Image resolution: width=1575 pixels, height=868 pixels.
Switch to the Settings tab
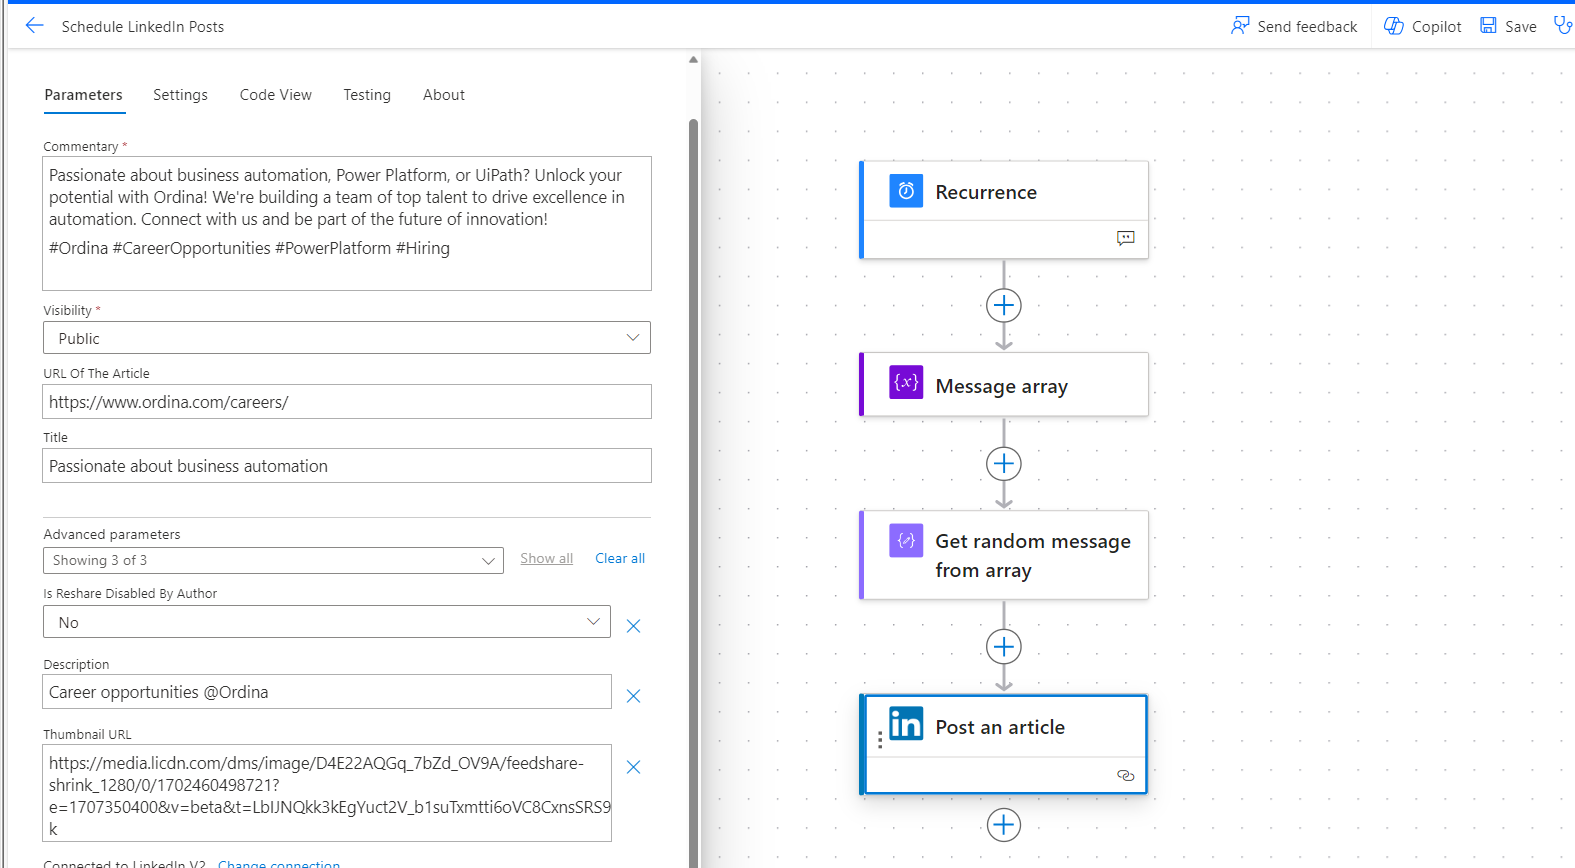[x=180, y=95]
